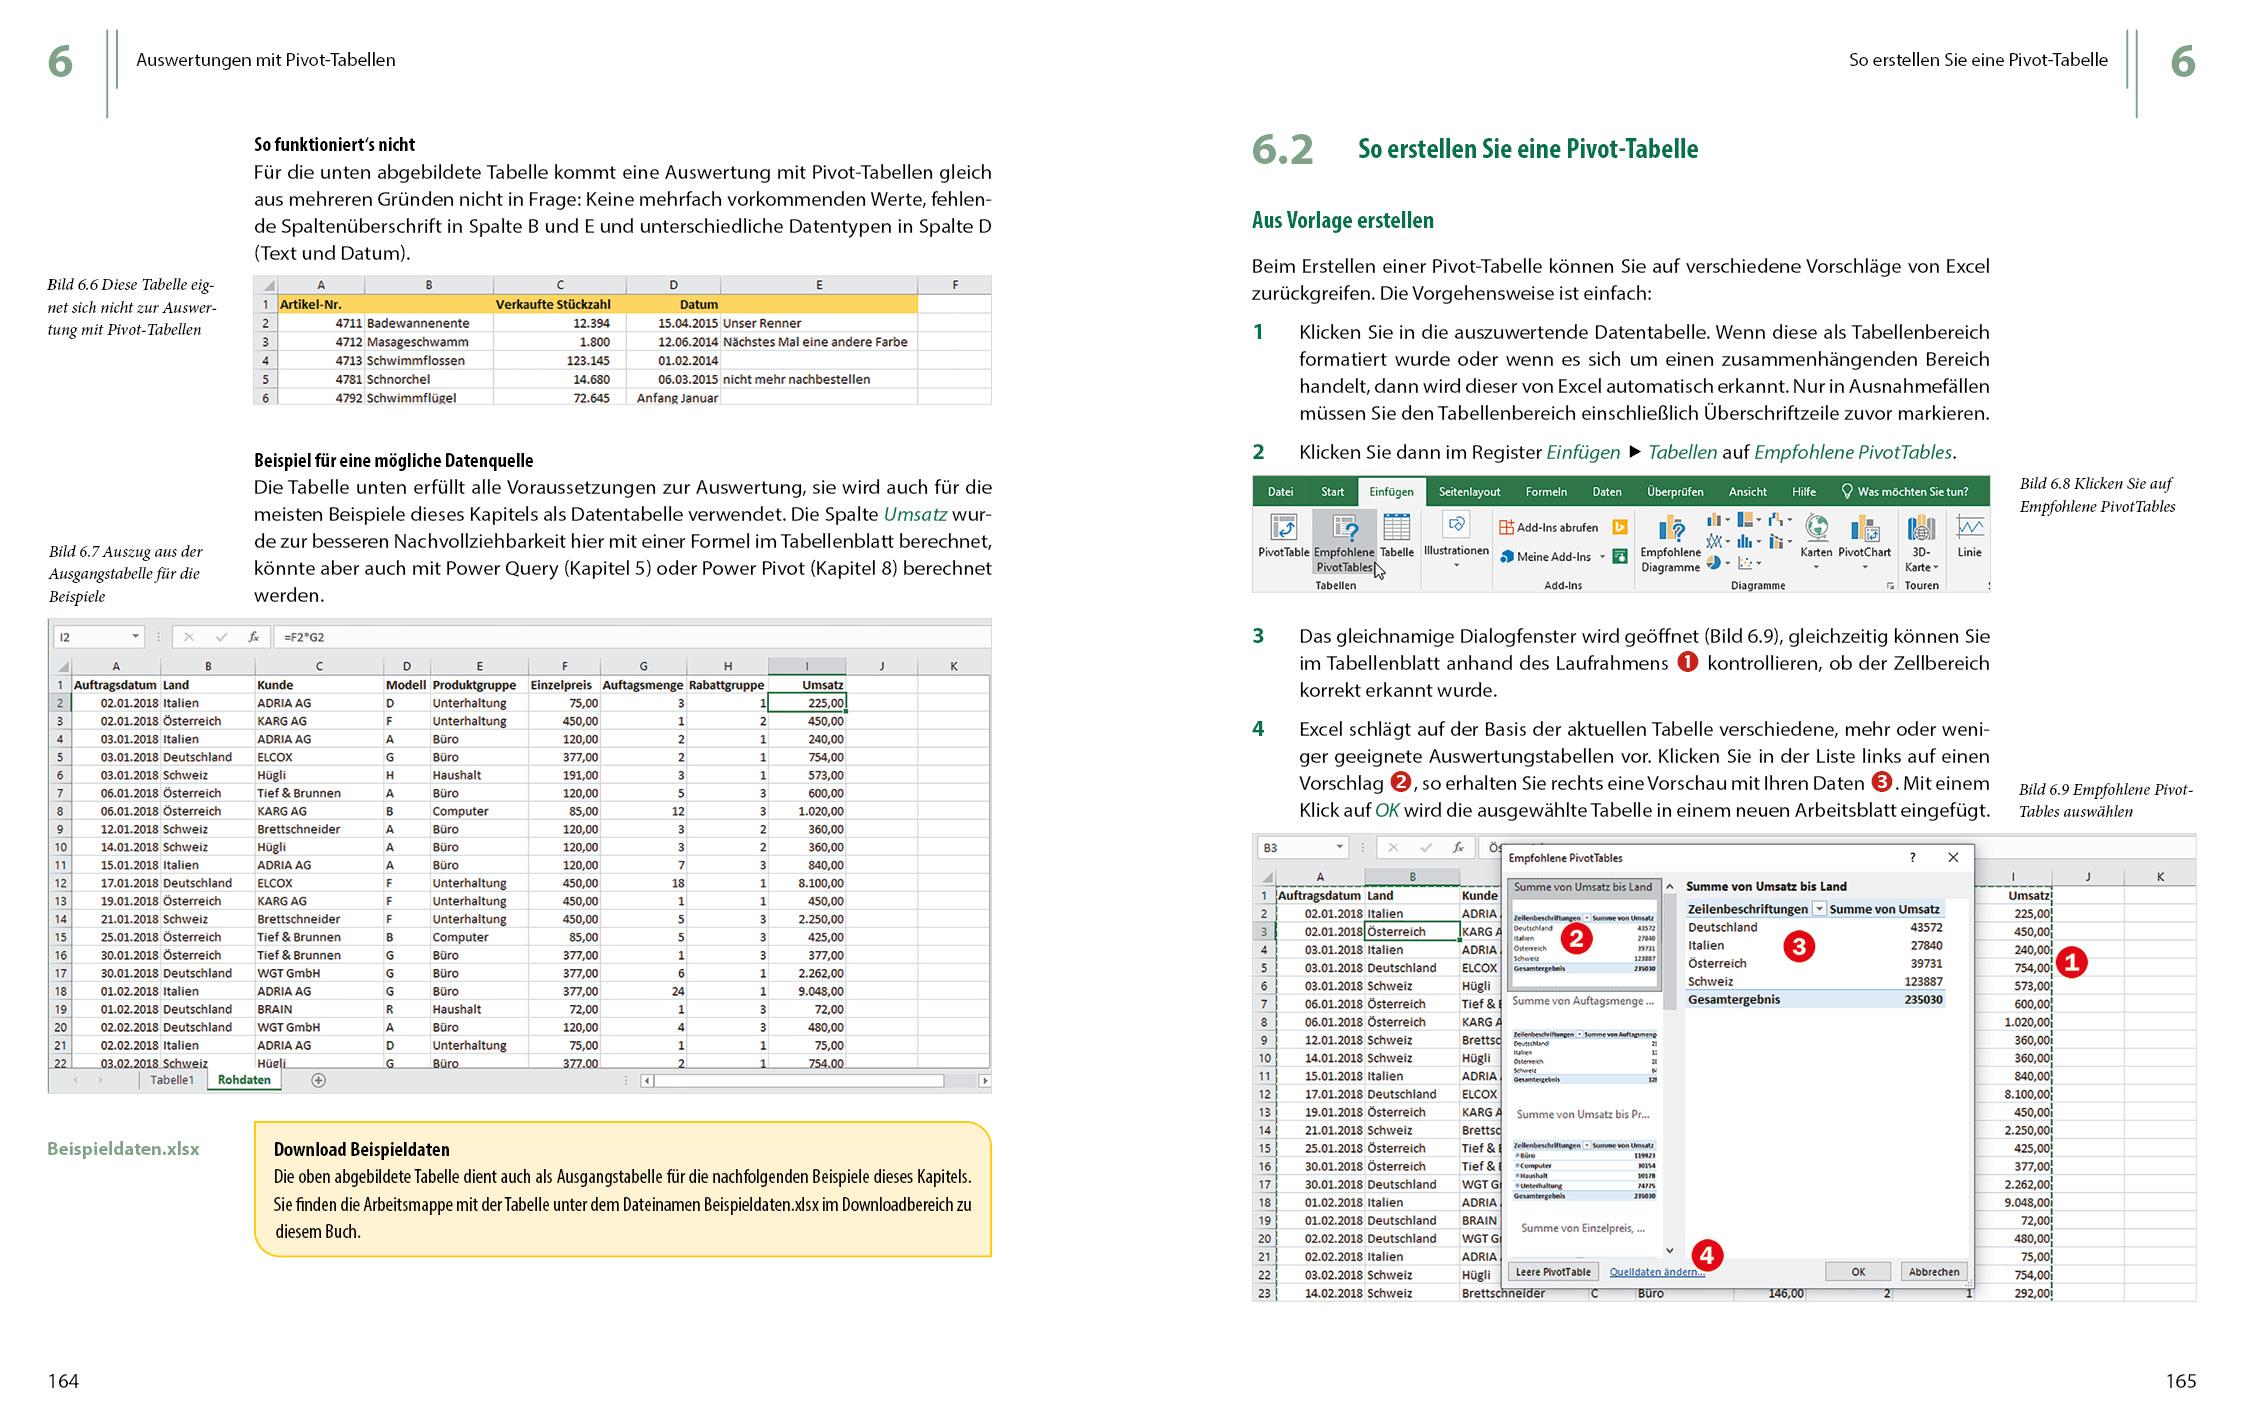Click the suggestion list scroll-up arrow
2244x1417 pixels.
(1670, 886)
